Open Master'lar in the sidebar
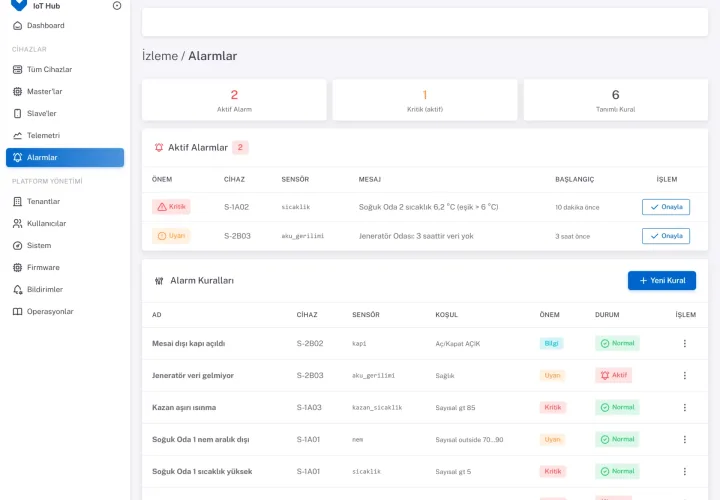The image size is (720, 500). (65, 91)
